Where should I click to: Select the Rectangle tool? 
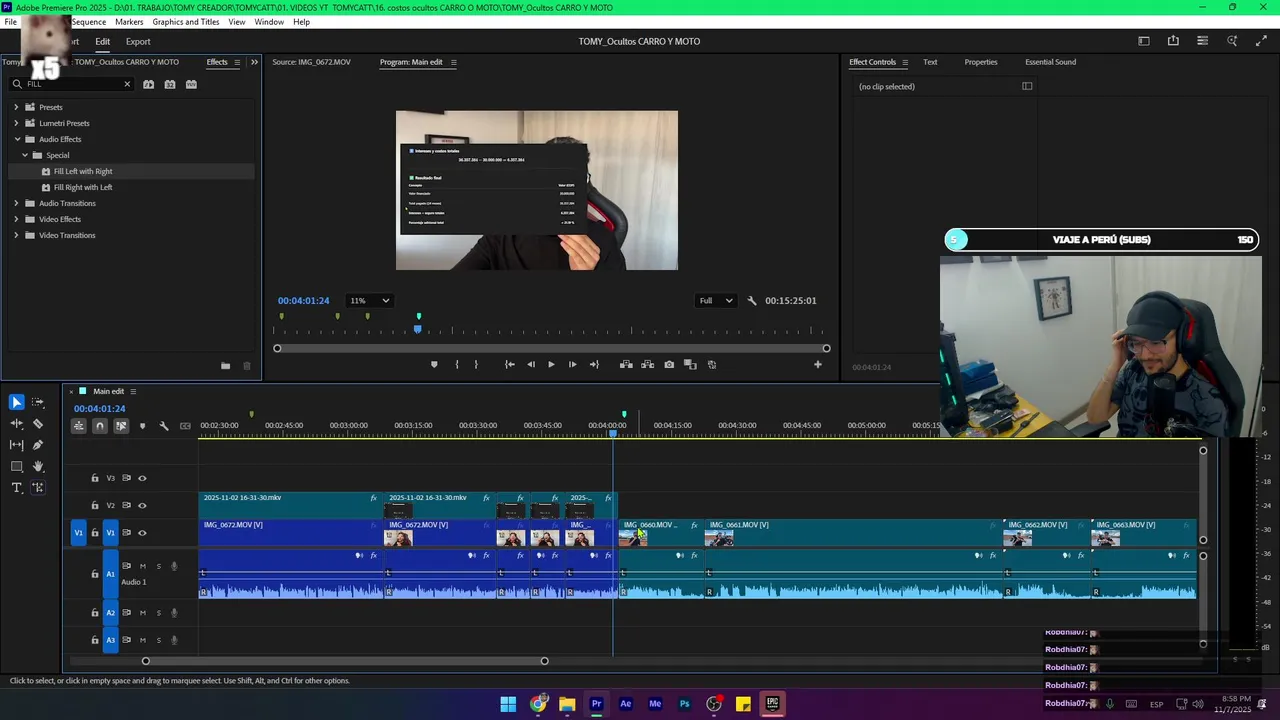point(17,466)
